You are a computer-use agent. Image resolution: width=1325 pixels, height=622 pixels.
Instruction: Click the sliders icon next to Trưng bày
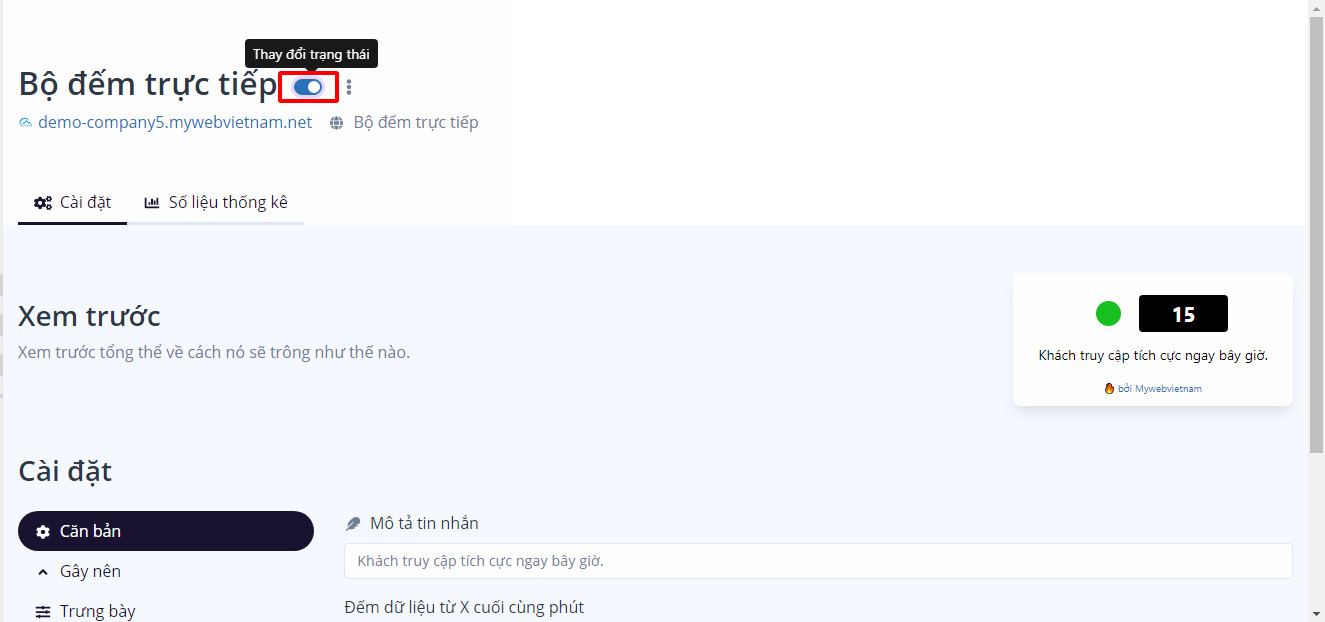43,612
